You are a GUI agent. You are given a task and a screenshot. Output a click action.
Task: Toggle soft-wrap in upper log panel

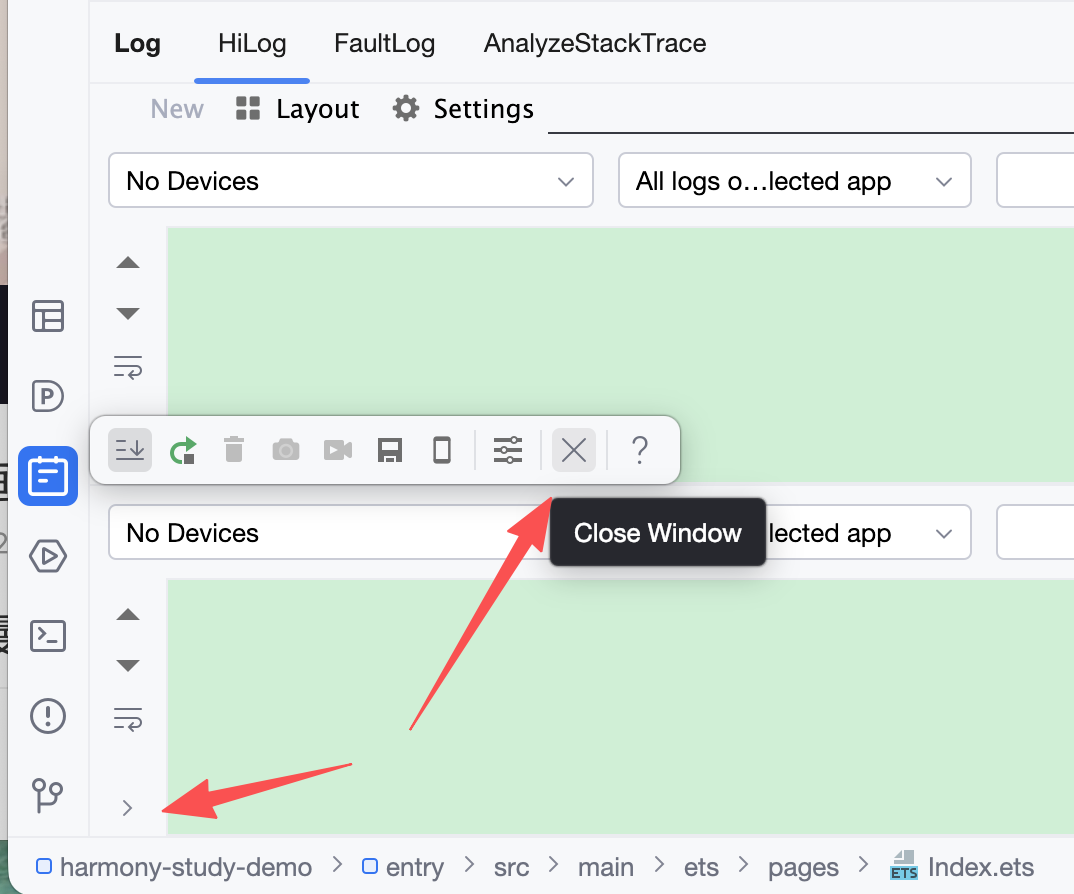128,367
